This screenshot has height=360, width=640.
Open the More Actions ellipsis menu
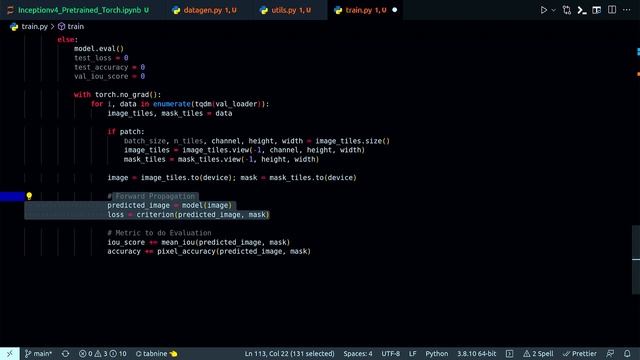pos(626,10)
